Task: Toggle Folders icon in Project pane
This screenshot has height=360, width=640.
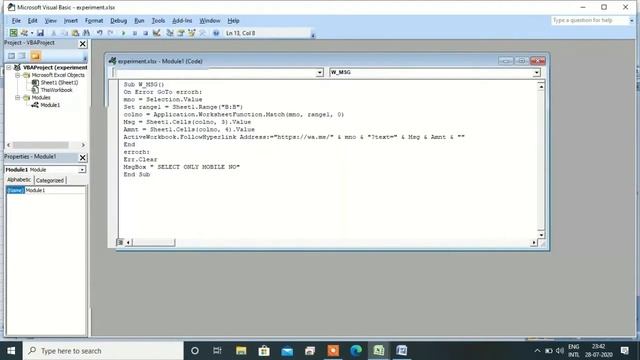Action: 36,56
